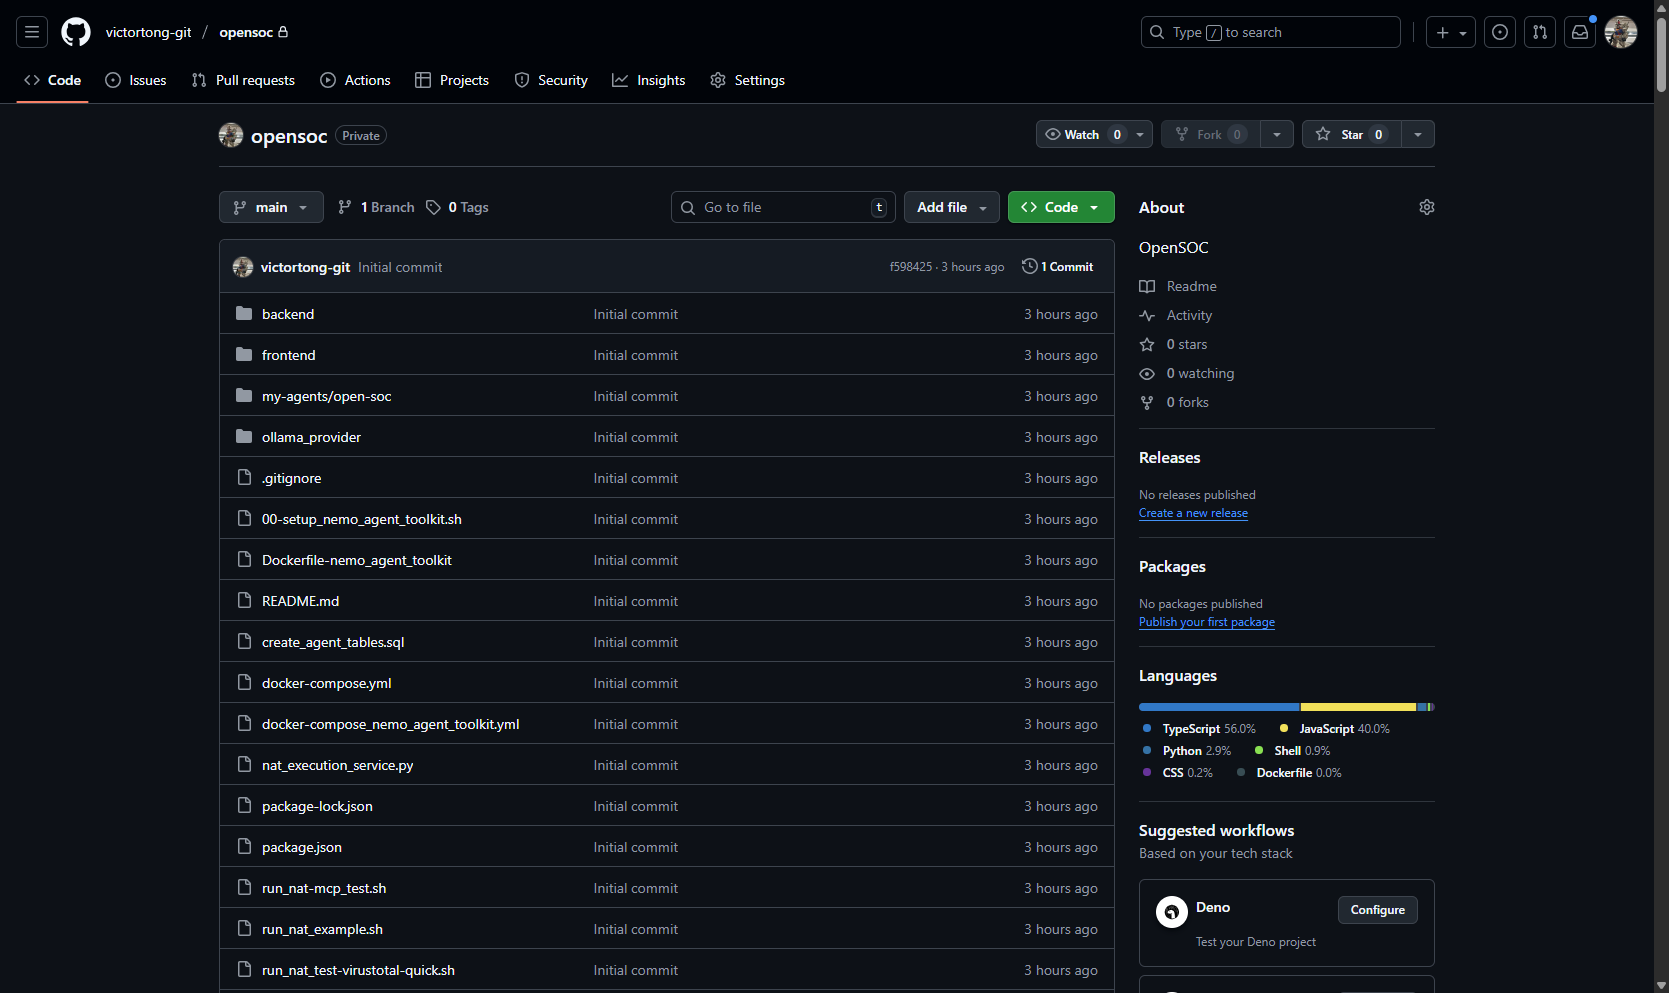
Task: Click the victortong-git owner breadcrumb link
Action: click(x=148, y=32)
